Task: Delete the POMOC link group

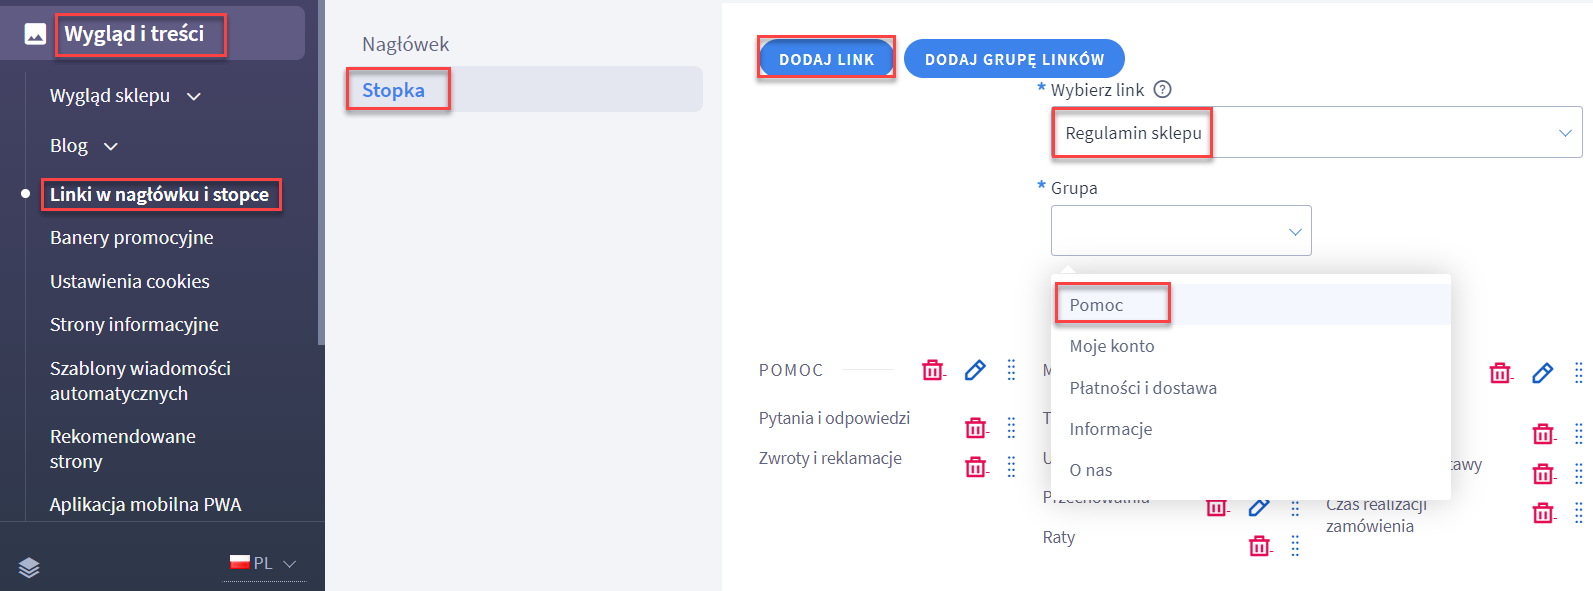Action: (x=933, y=370)
